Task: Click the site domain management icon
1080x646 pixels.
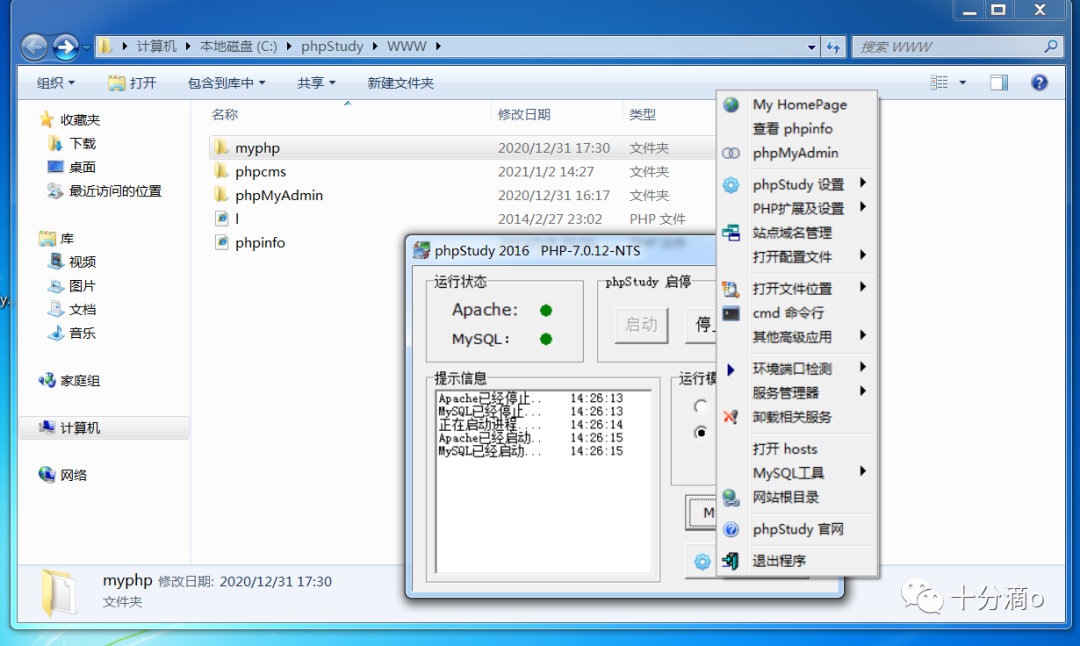Action: (731, 233)
